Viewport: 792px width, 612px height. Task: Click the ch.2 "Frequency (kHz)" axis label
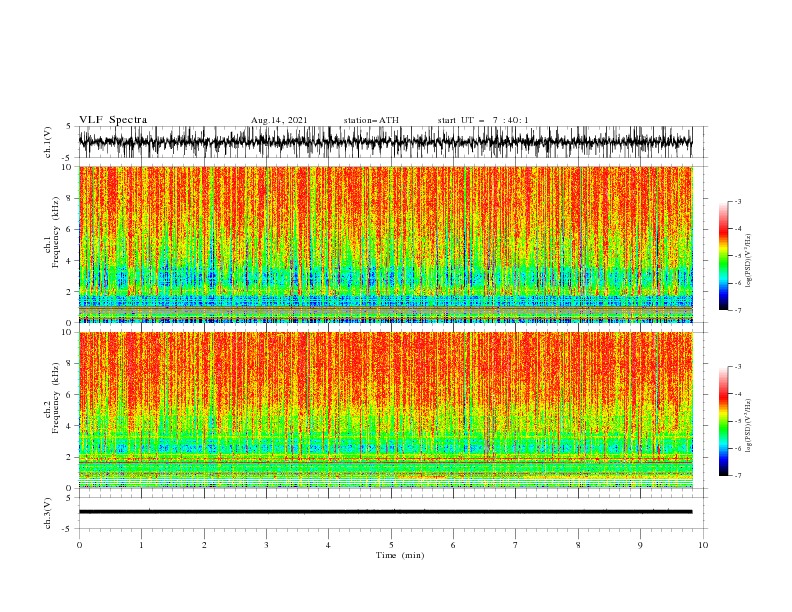tap(55, 398)
